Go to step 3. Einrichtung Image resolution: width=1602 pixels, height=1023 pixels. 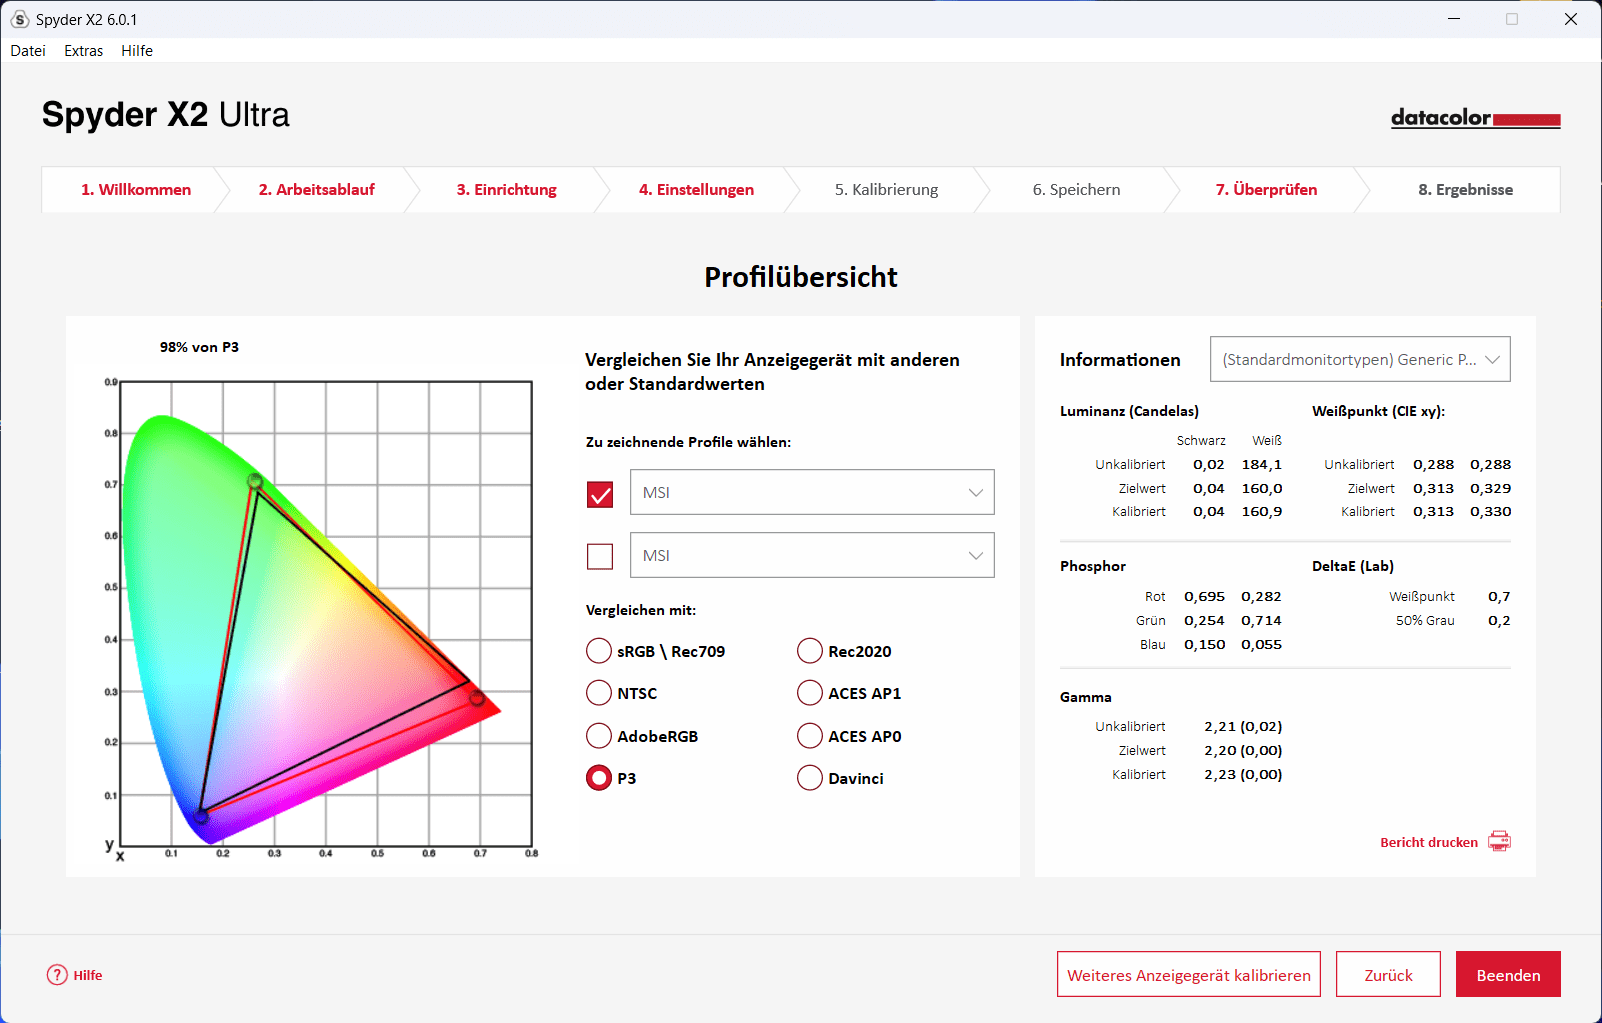(x=507, y=190)
